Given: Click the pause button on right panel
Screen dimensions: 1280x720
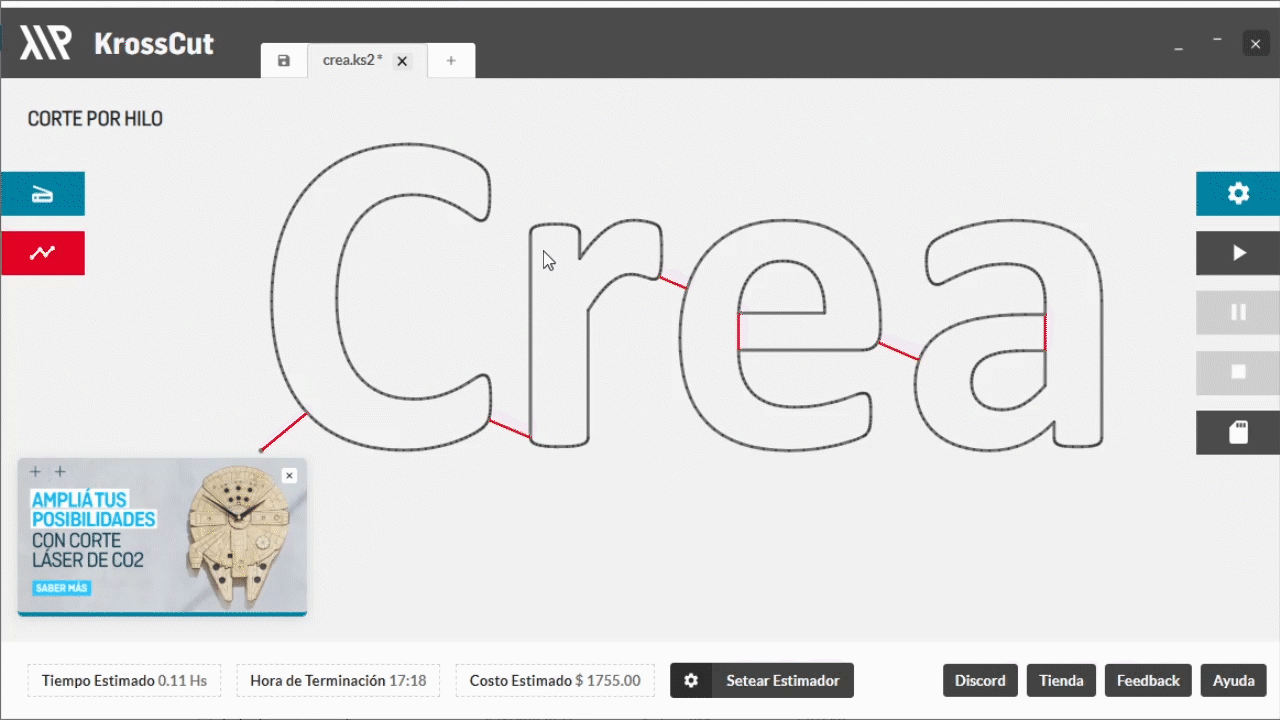Looking at the screenshot, I should tap(1238, 312).
